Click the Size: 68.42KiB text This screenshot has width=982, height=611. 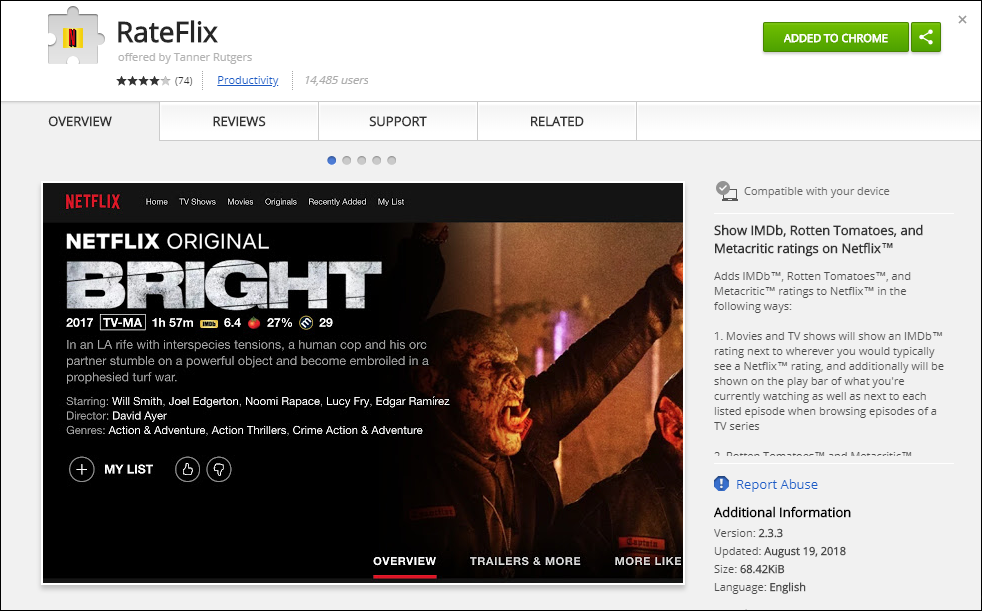click(749, 570)
